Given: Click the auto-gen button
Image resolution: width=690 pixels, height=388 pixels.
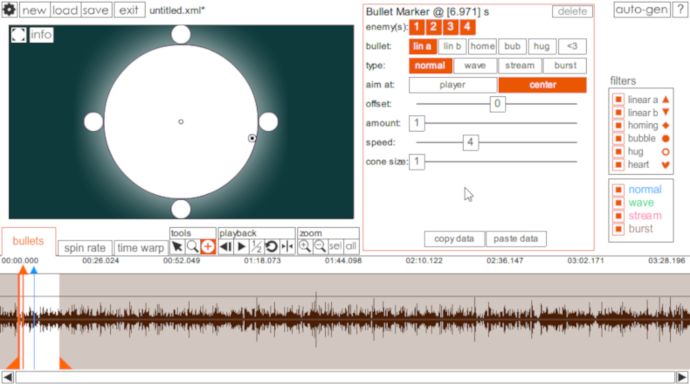Looking at the screenshot, I should (642, 10).
